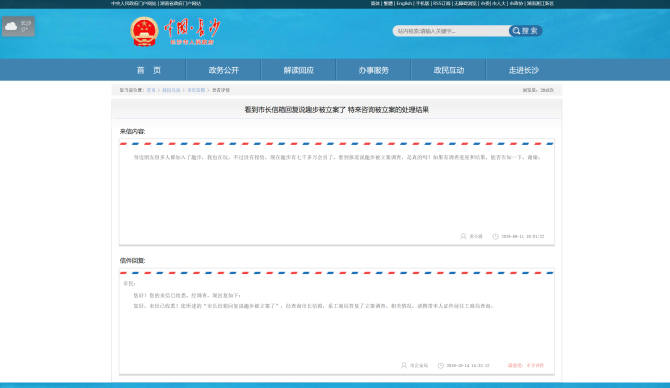Image resolution: width=670 pixels, height=388 pixels.
Task: Click the clock icon beside the reply date
Action: coord(441,365)
